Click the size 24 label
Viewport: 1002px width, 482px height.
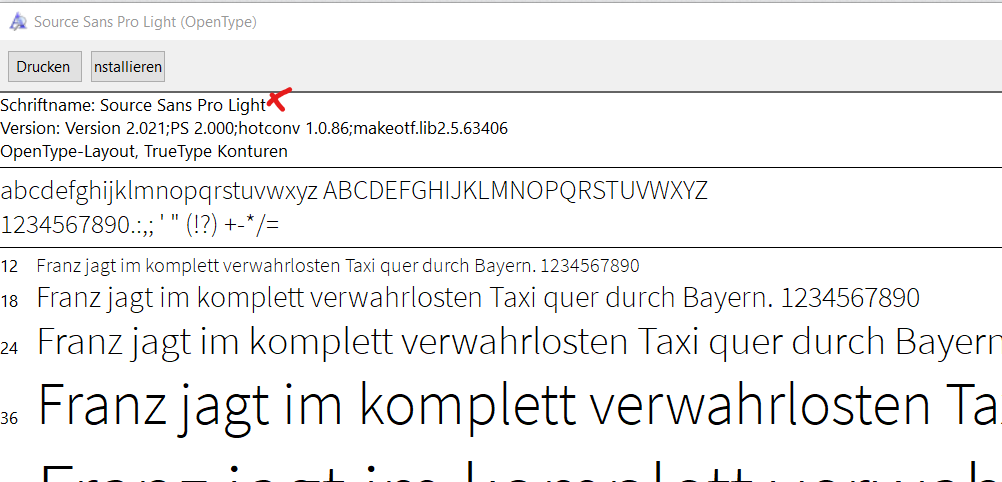pos(9,348)
